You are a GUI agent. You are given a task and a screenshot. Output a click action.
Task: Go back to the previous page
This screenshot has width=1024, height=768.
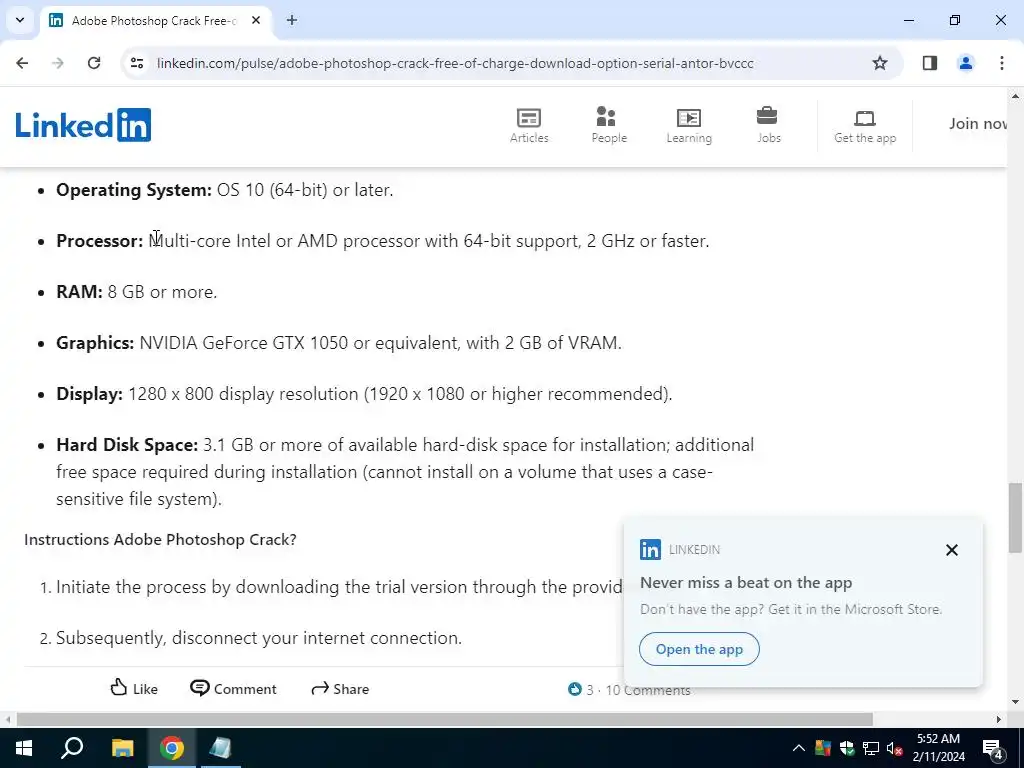pos(22,63)
